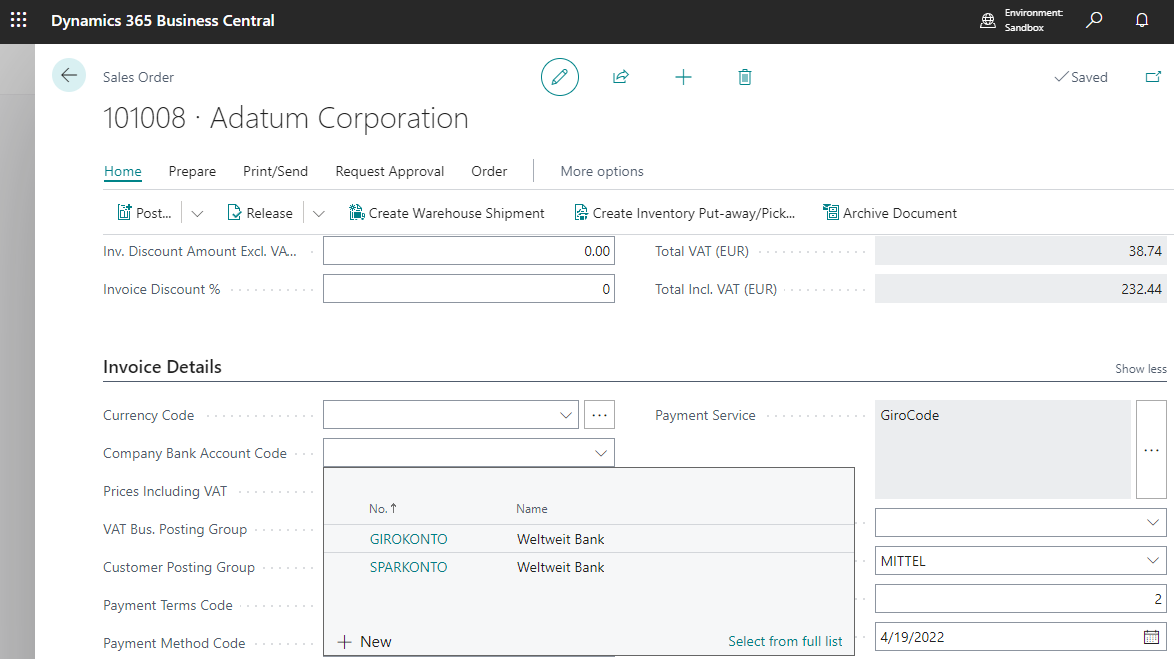Click the share icon
1174x659 pixels.
[621, 77]
